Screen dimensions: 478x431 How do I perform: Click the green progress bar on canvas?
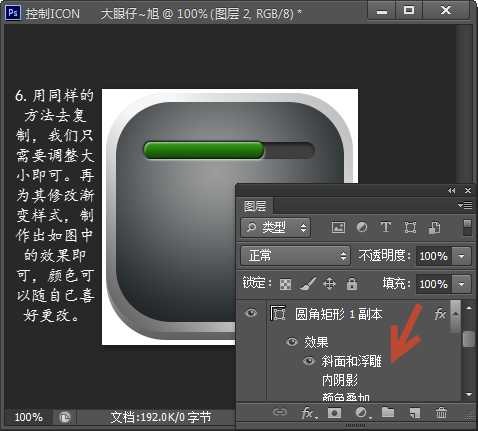(204, 150)
